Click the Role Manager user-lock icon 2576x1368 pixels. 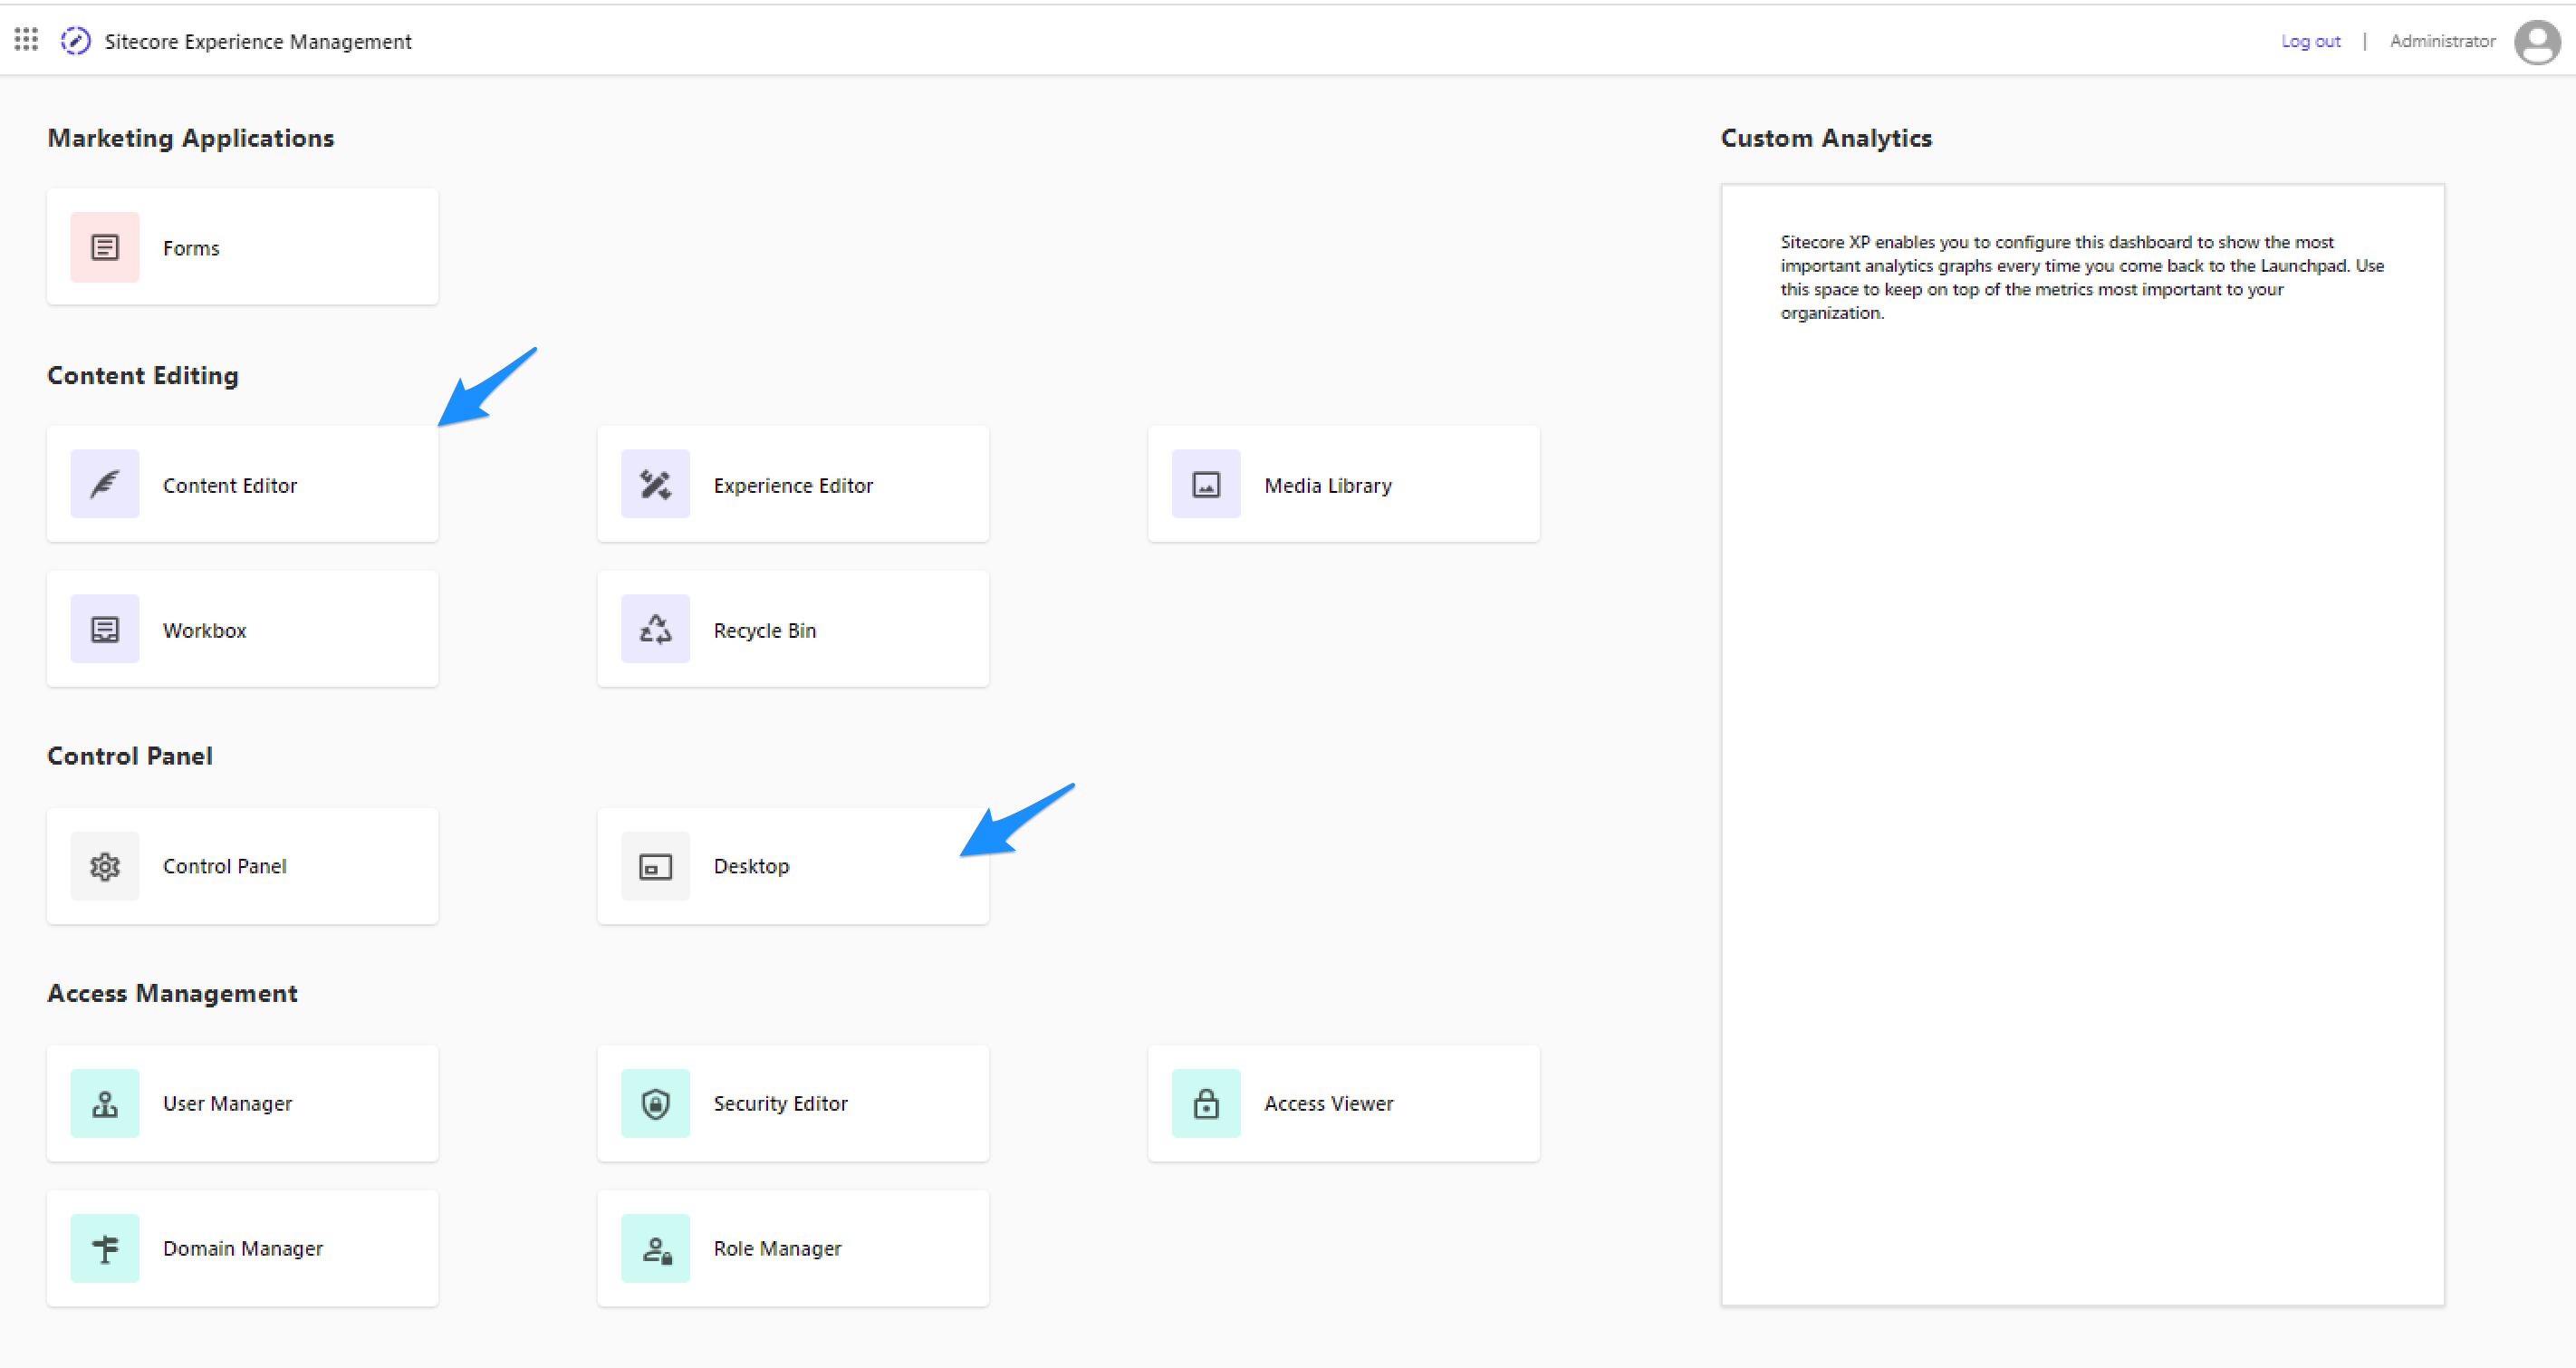click(x=655, y=1248)
